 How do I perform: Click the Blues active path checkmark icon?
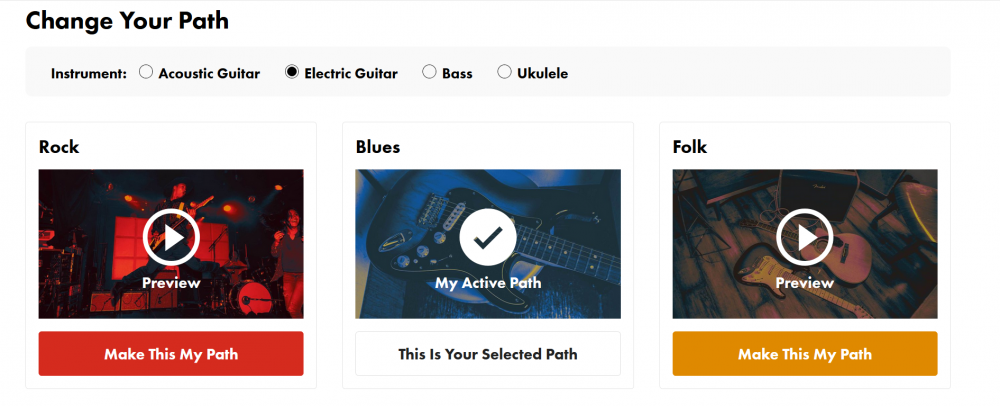click(488, 237)
